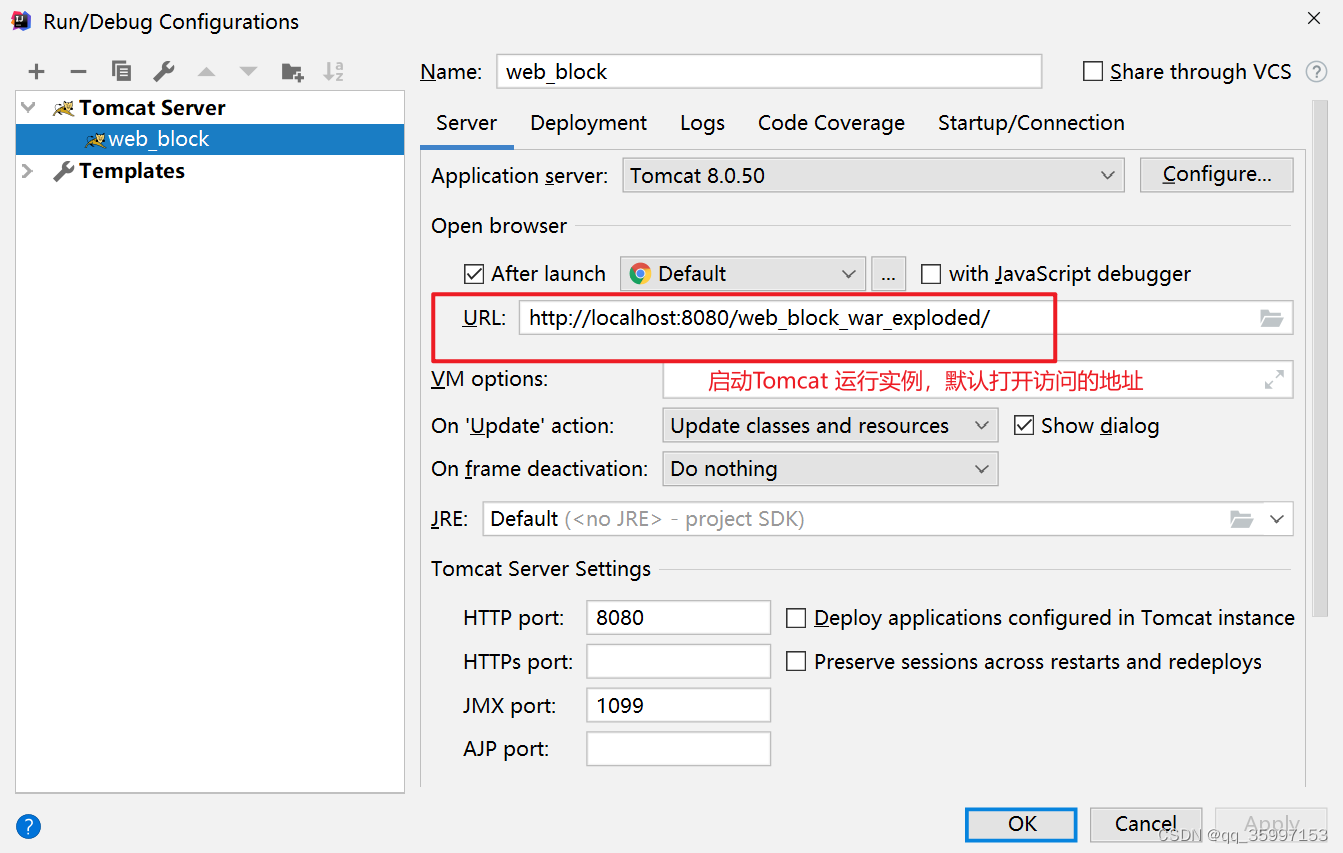This screenshot has height=853, width=1343.
Task: Toggle Show dialog checkbox
Action: (1023, 426)
